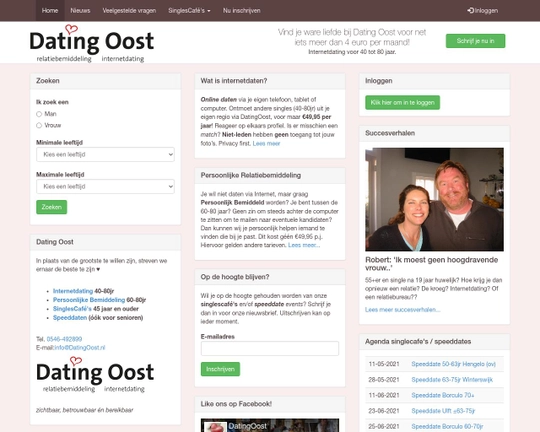
Task: Open Lees meer... under Persoonlijke Relatiebemiddeling
Action: [304, 245]
